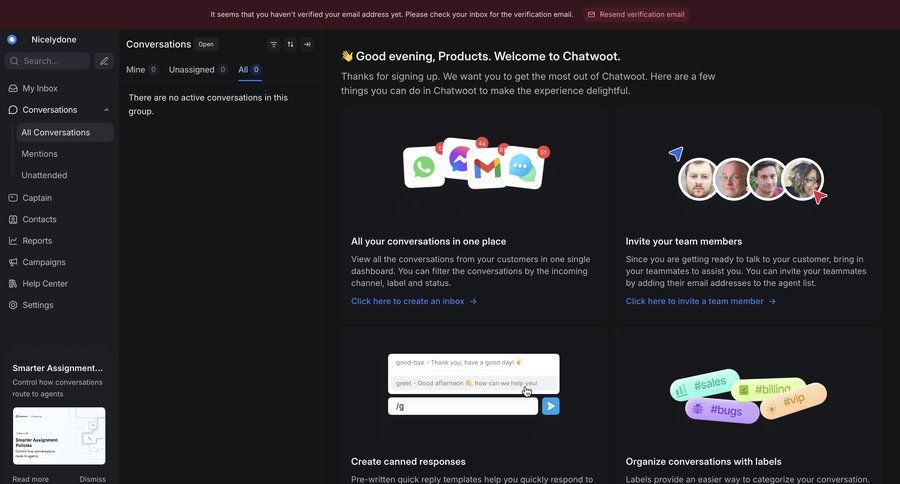
Task: Click here to invite a team member link
Action: tap(695, 301)
